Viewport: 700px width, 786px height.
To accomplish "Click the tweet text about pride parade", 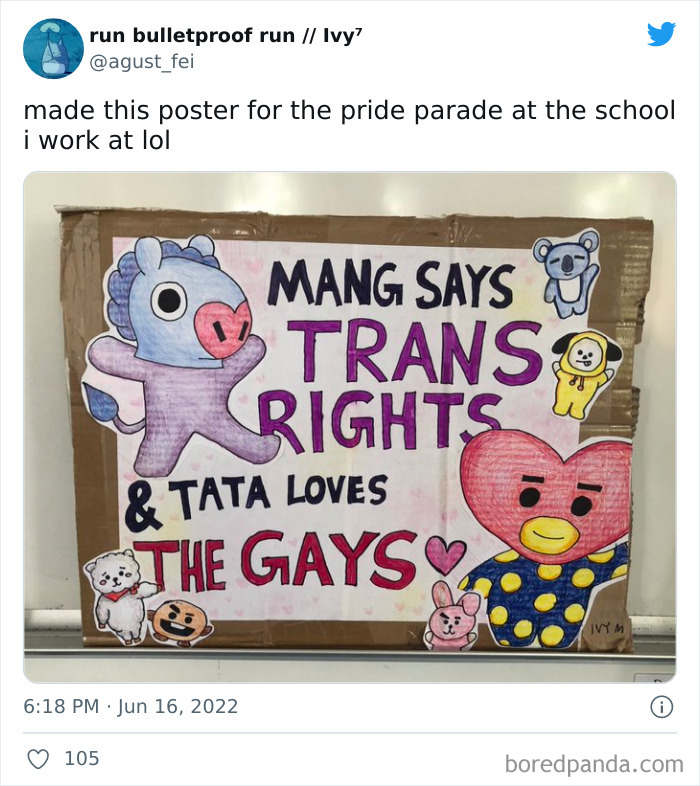I will tap(349, 125).
